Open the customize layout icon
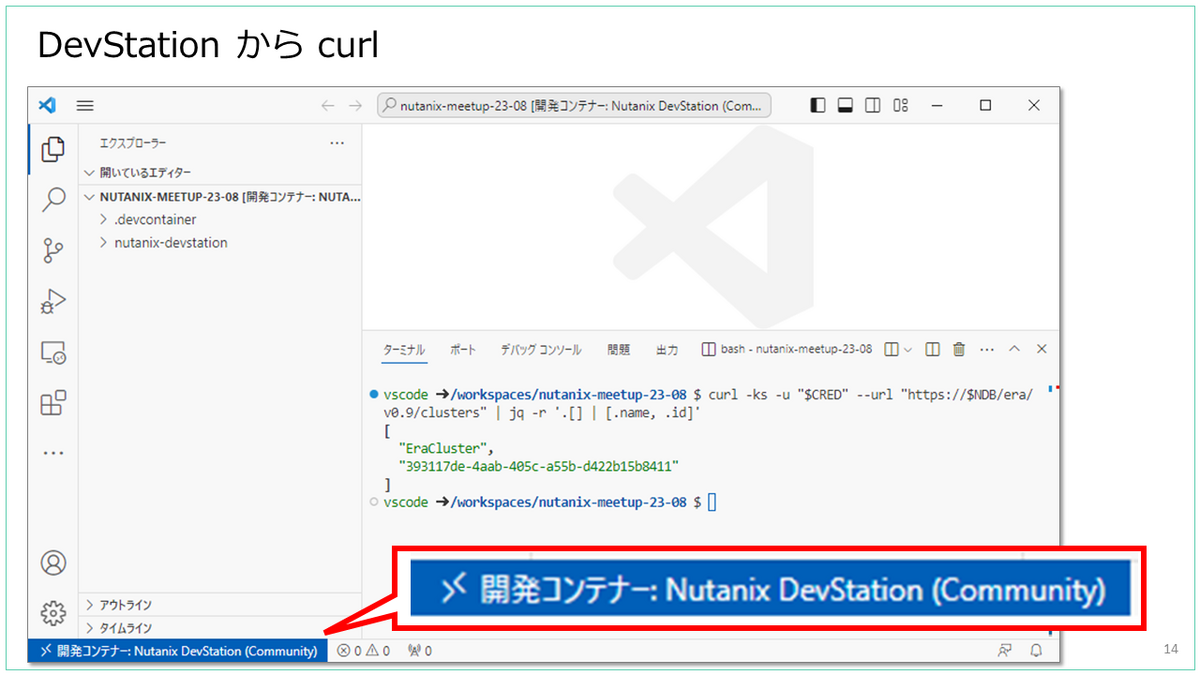Screen dimensions: 1200x675 (x=900, y=105)
